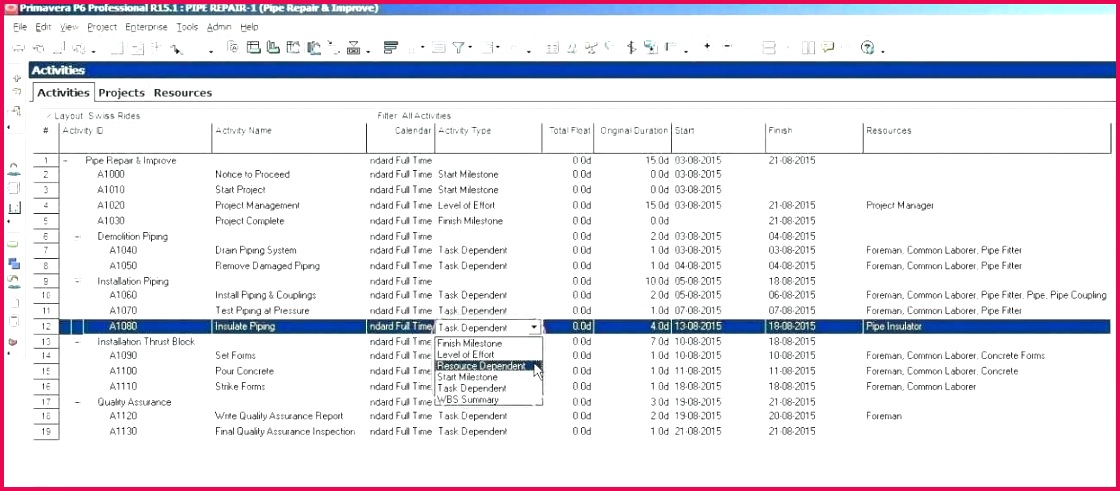Collapse the Quality Assurance group

(78, 402)
